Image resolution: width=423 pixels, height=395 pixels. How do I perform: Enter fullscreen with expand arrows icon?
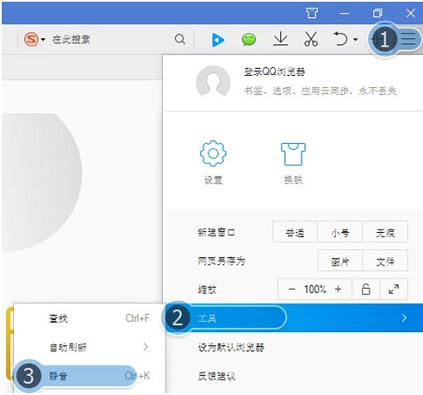tap(394, 289)
